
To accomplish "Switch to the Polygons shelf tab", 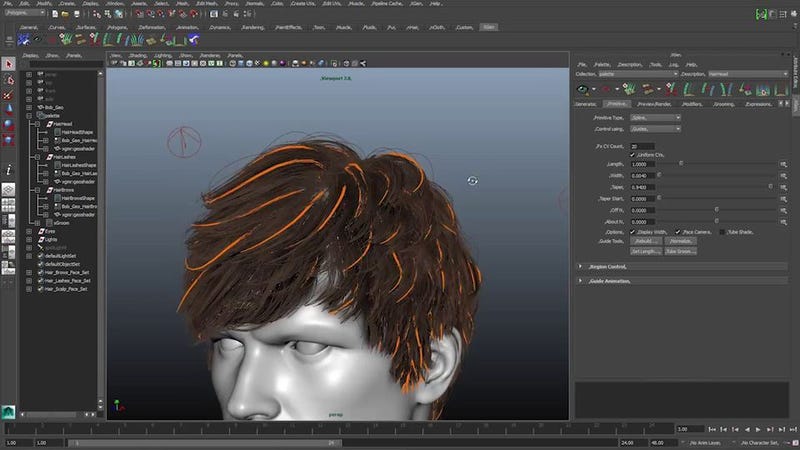I will point(117,28).
